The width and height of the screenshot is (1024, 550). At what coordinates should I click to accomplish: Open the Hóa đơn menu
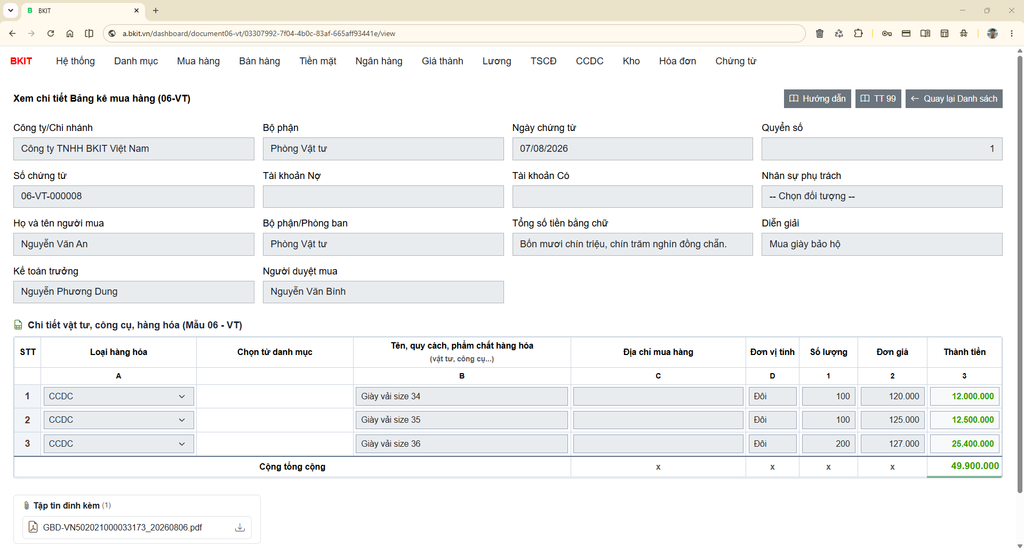[677, 61]
